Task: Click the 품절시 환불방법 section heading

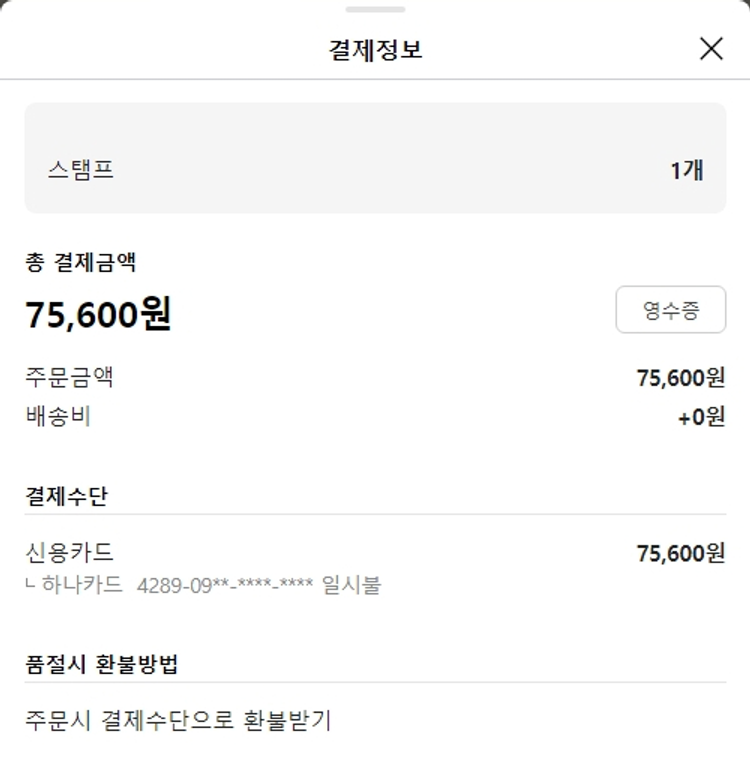Action: [102, 664]
